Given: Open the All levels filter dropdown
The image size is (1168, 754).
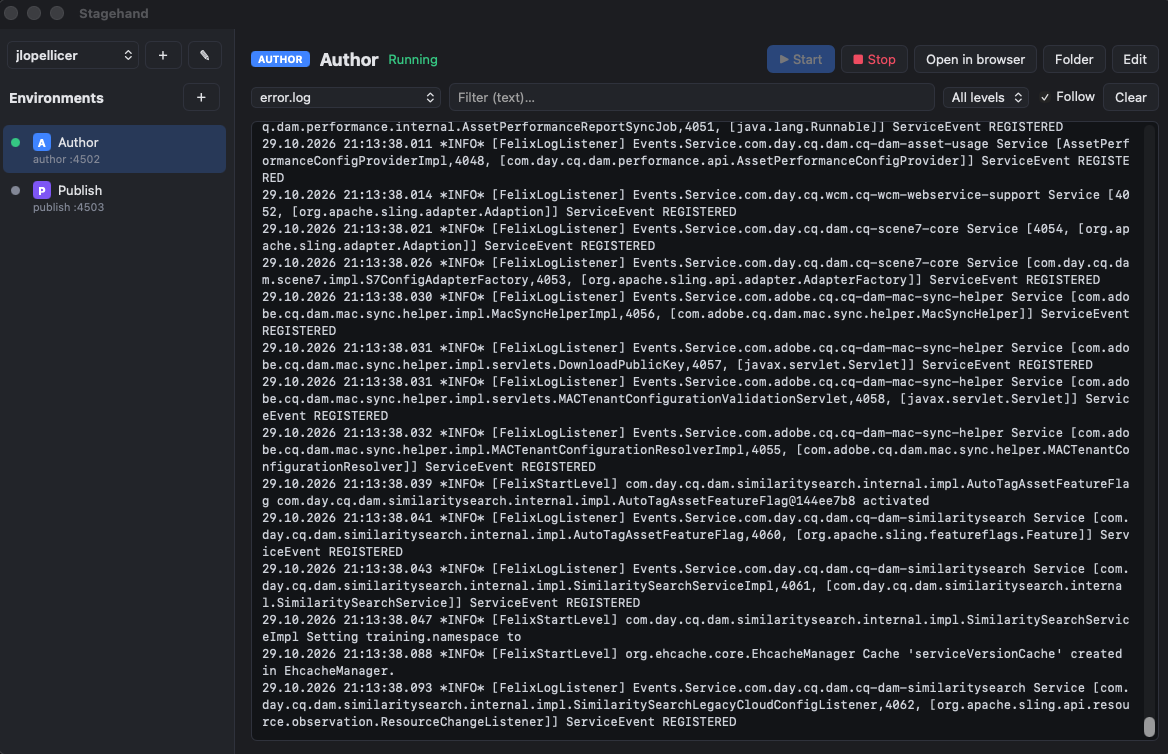Looking at the screenshot, I should click(986, 98).
